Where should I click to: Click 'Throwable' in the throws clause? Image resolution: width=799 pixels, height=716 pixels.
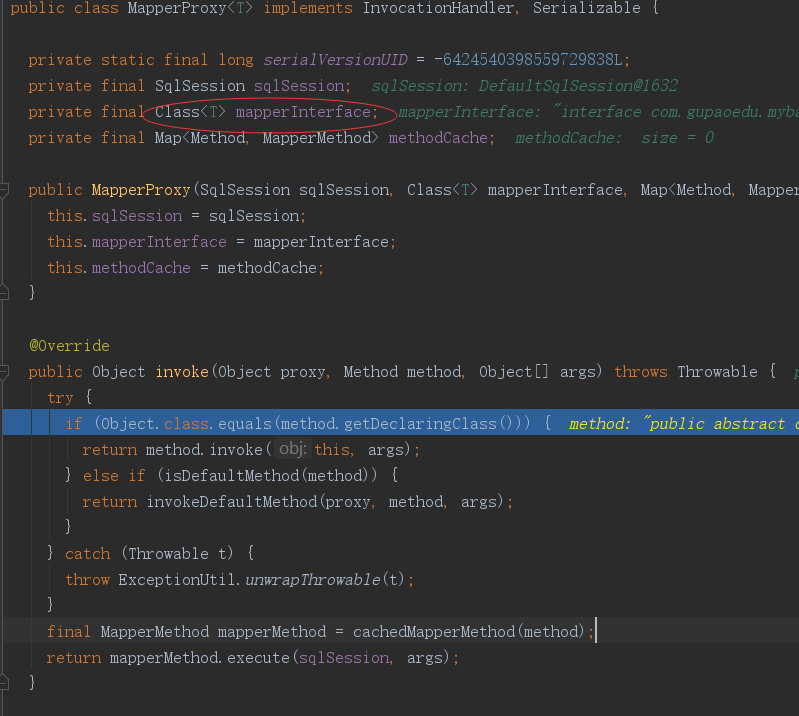click(717, 372)
